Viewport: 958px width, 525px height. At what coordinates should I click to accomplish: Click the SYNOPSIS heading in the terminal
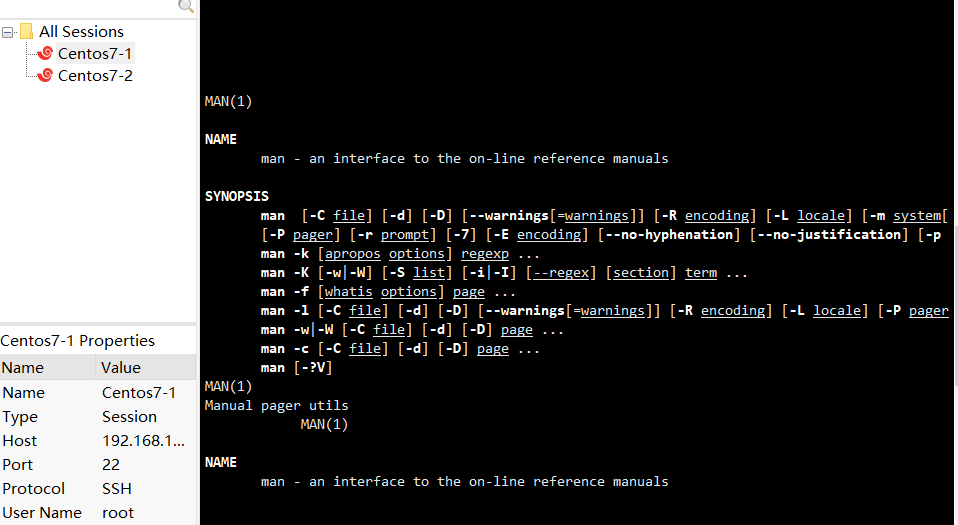(236, 196)
